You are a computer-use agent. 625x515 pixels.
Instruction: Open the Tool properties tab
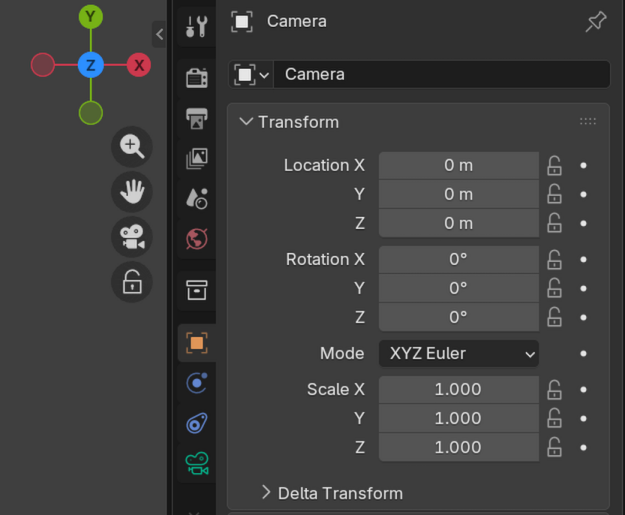tap(197, 27)
